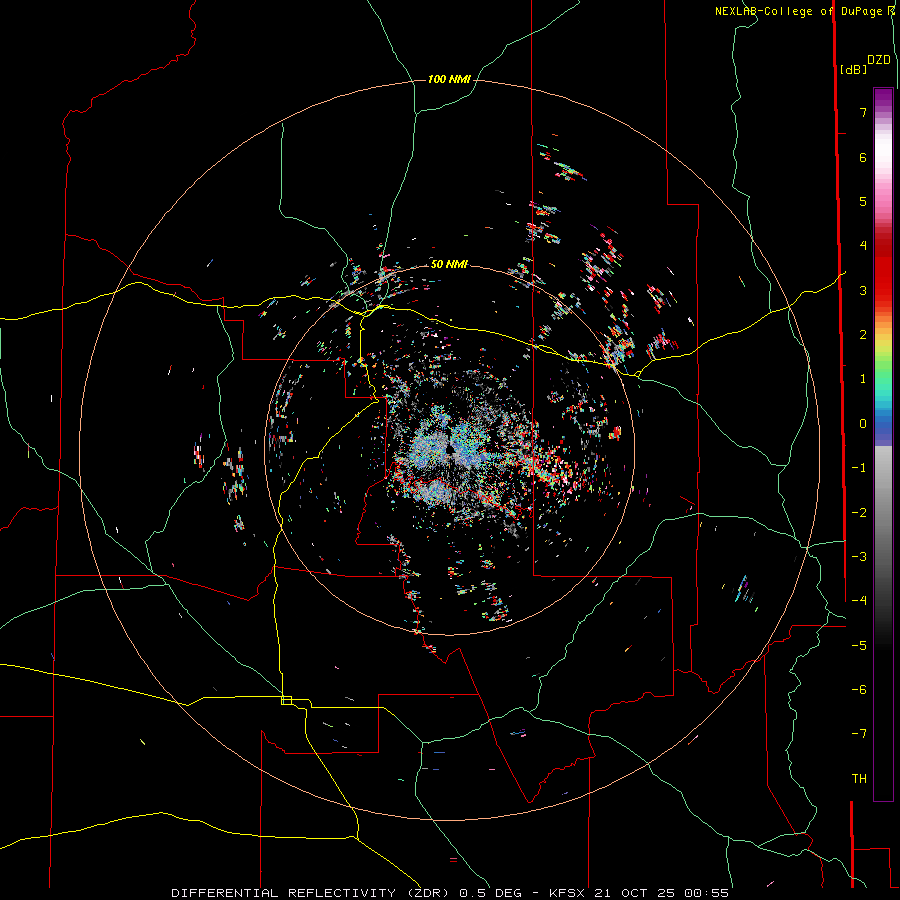The width and height of the screenshot is (900, 900).
Task: Click the '6' value on color scale
Action: (863, 157)
